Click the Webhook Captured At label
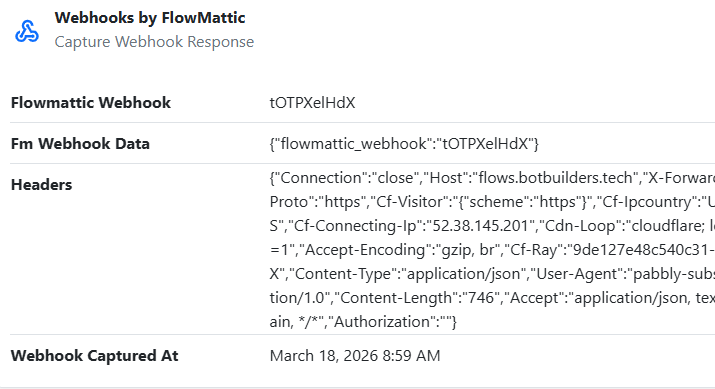 [94, 356]
